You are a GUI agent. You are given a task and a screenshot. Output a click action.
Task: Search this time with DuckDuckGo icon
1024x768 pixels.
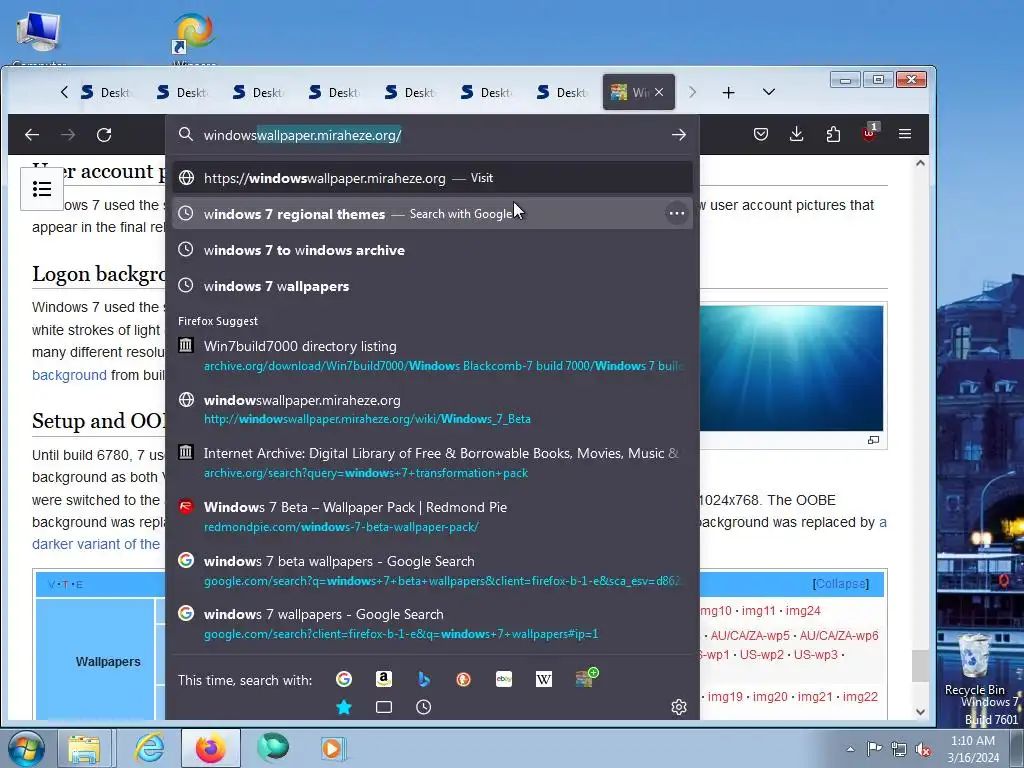click(463, 679)
